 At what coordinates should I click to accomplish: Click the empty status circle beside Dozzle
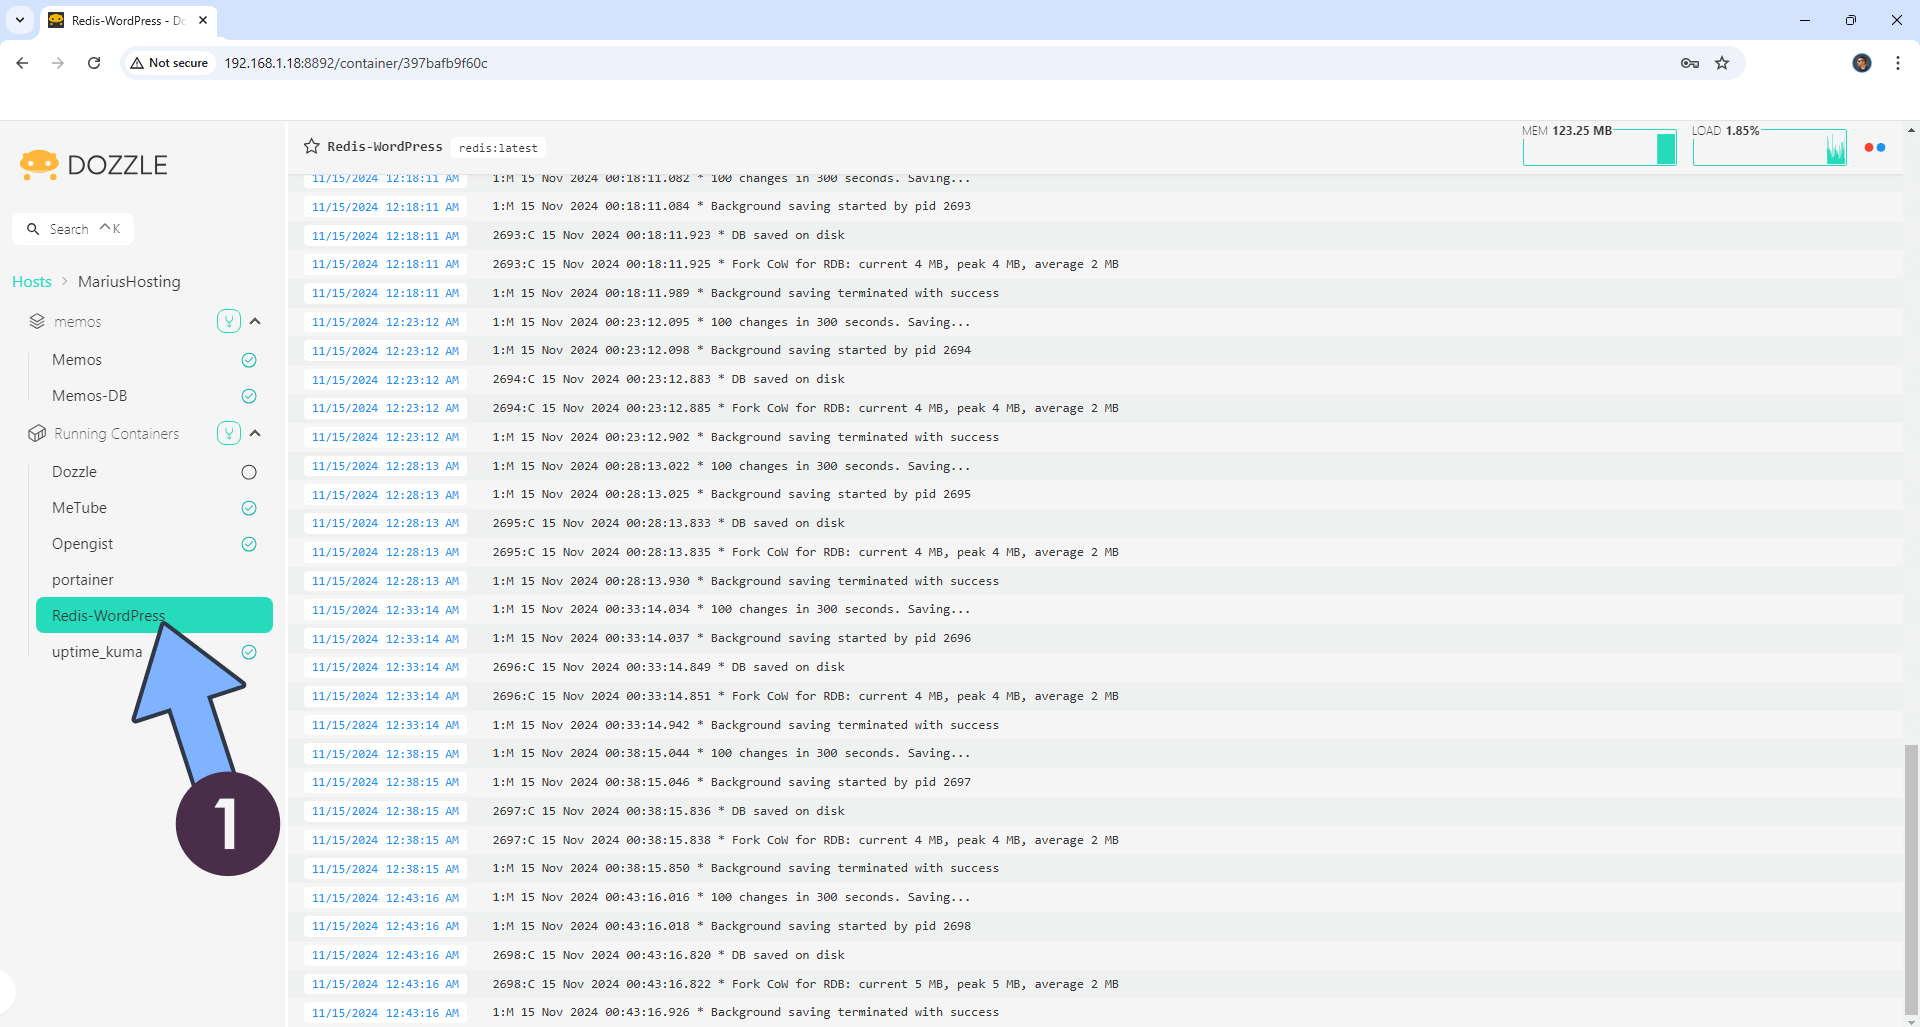249,472
